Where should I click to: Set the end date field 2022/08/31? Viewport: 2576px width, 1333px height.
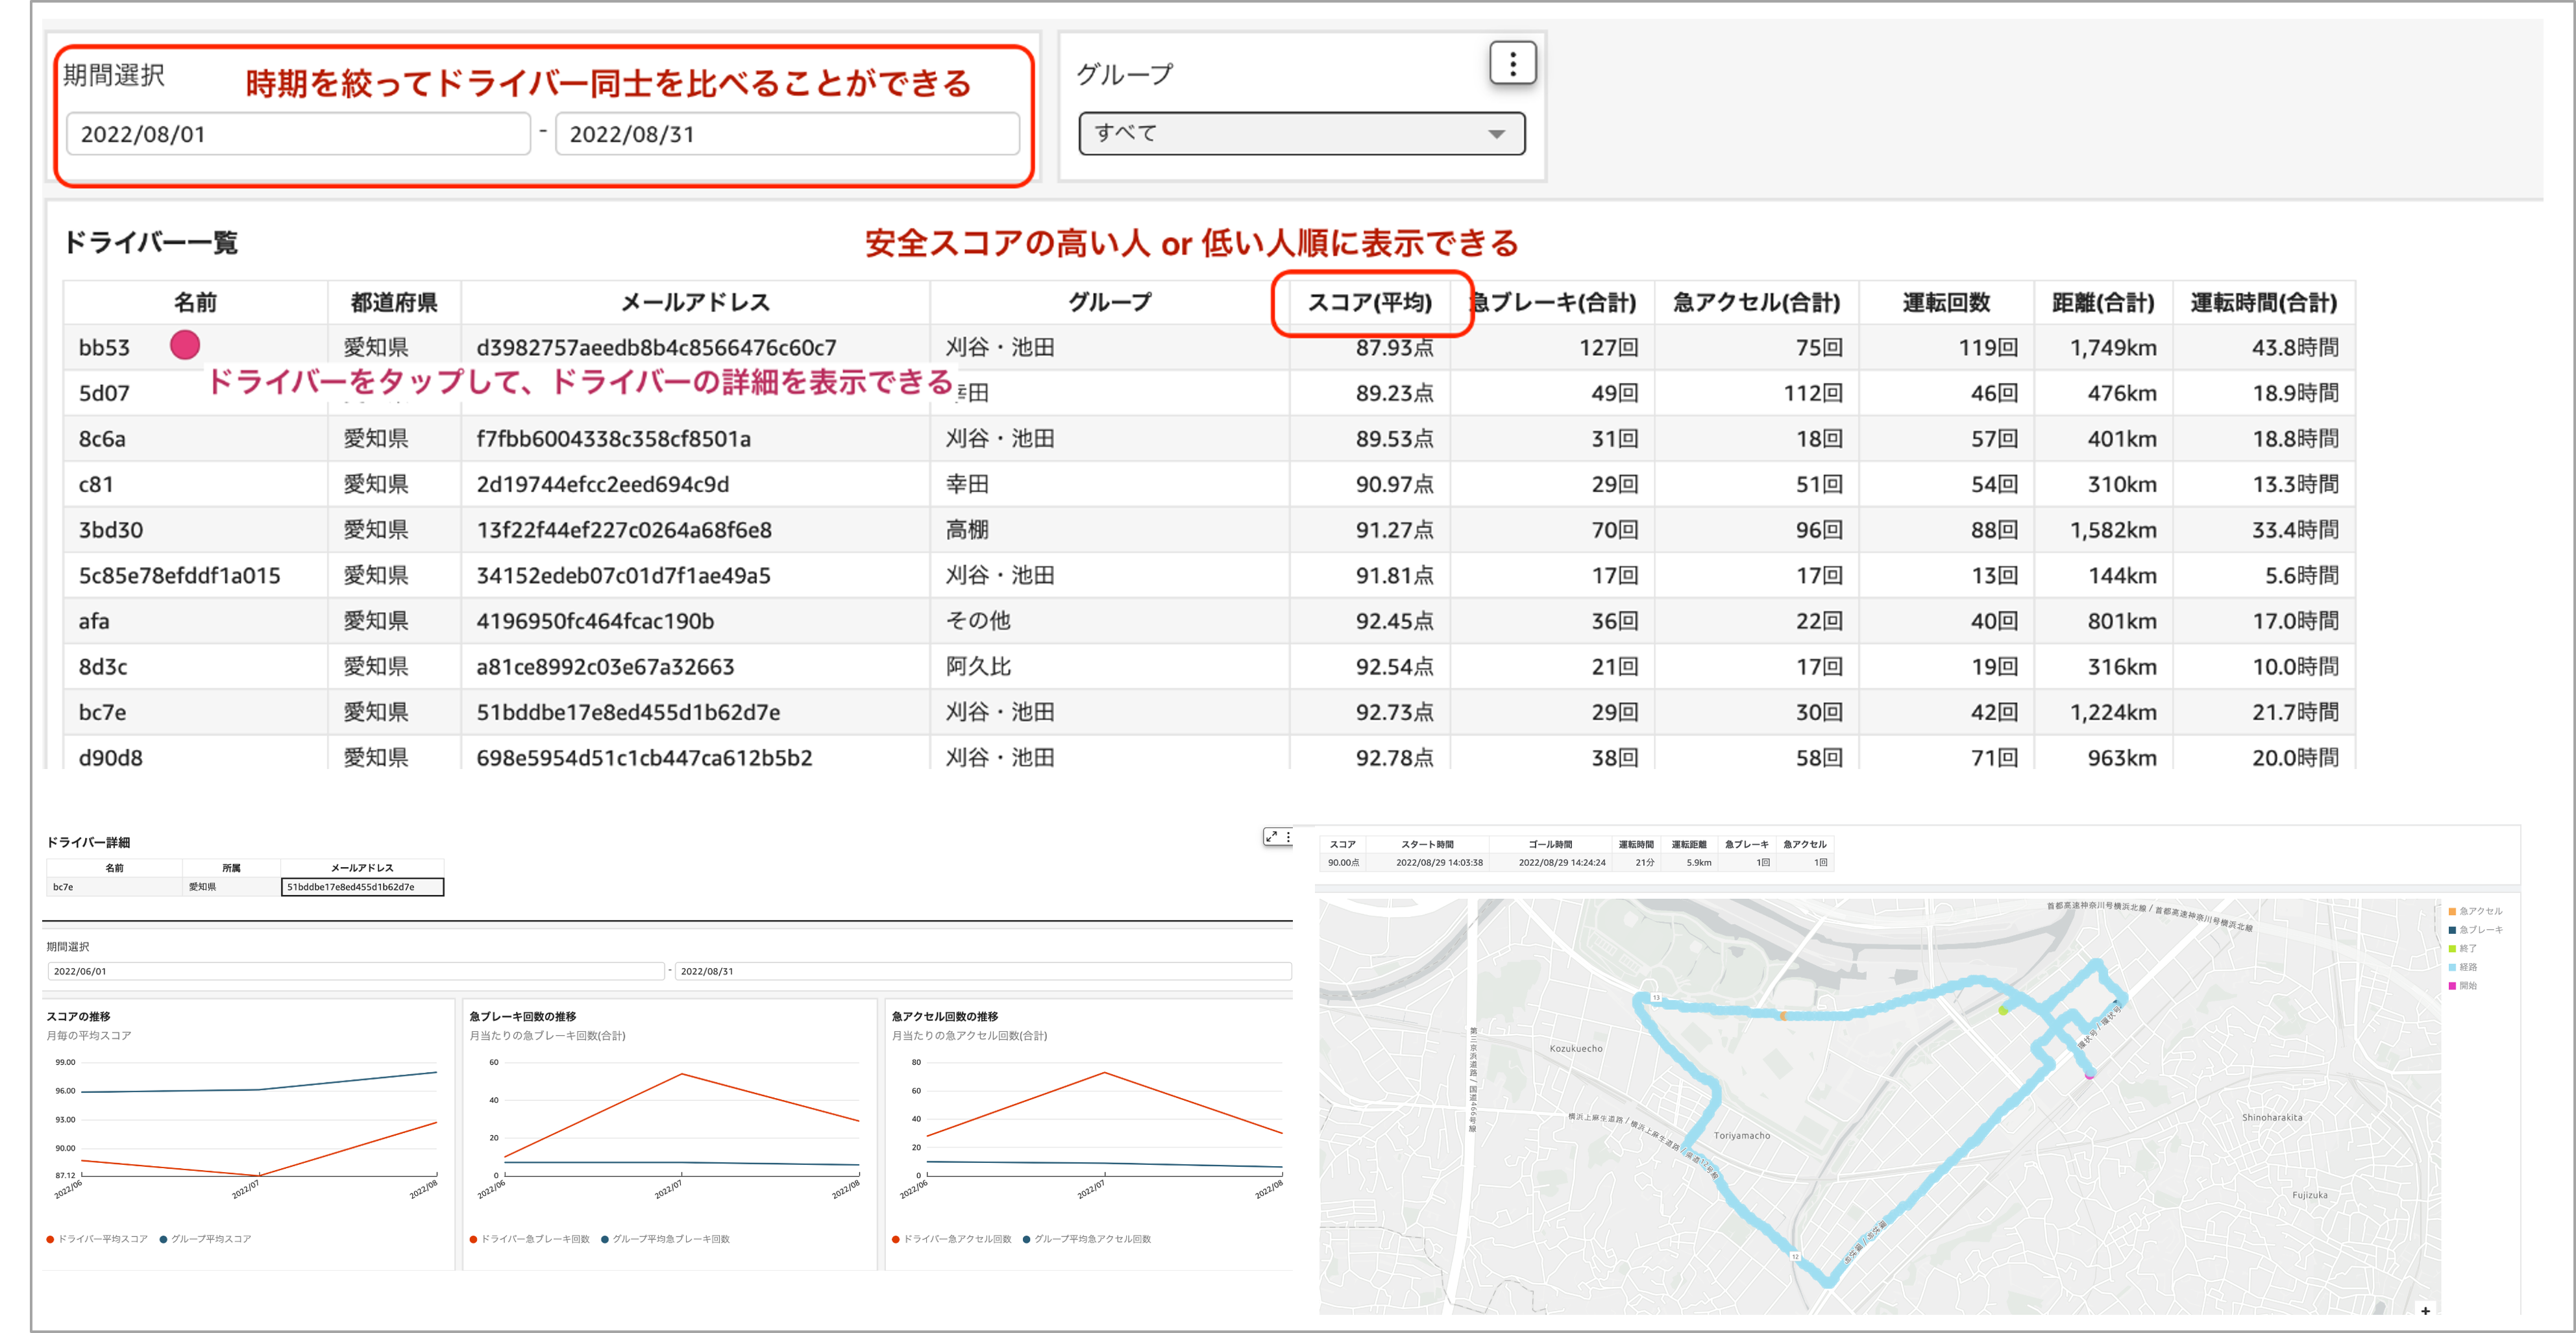(x=787, y=134)
